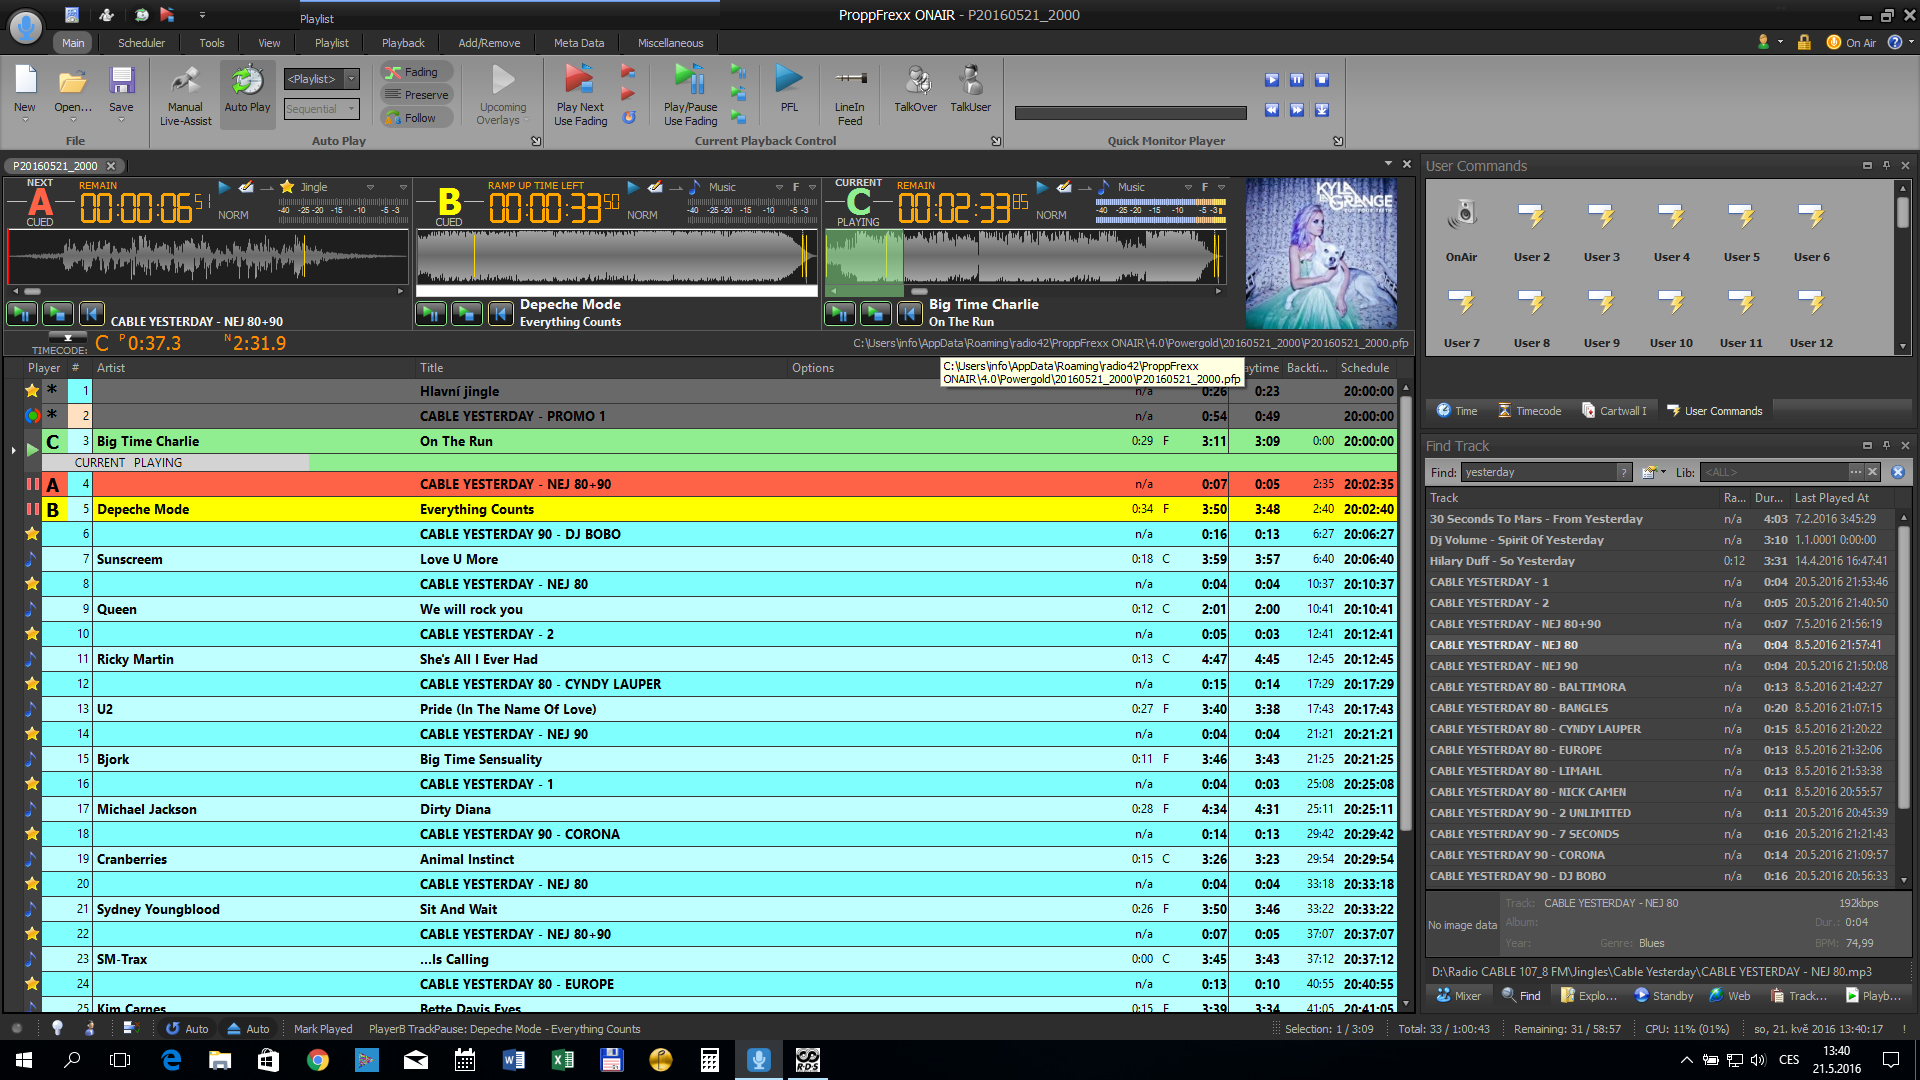
Task: Sort playlist by the Schedule column header
Action: click(x=1365, y=368)
